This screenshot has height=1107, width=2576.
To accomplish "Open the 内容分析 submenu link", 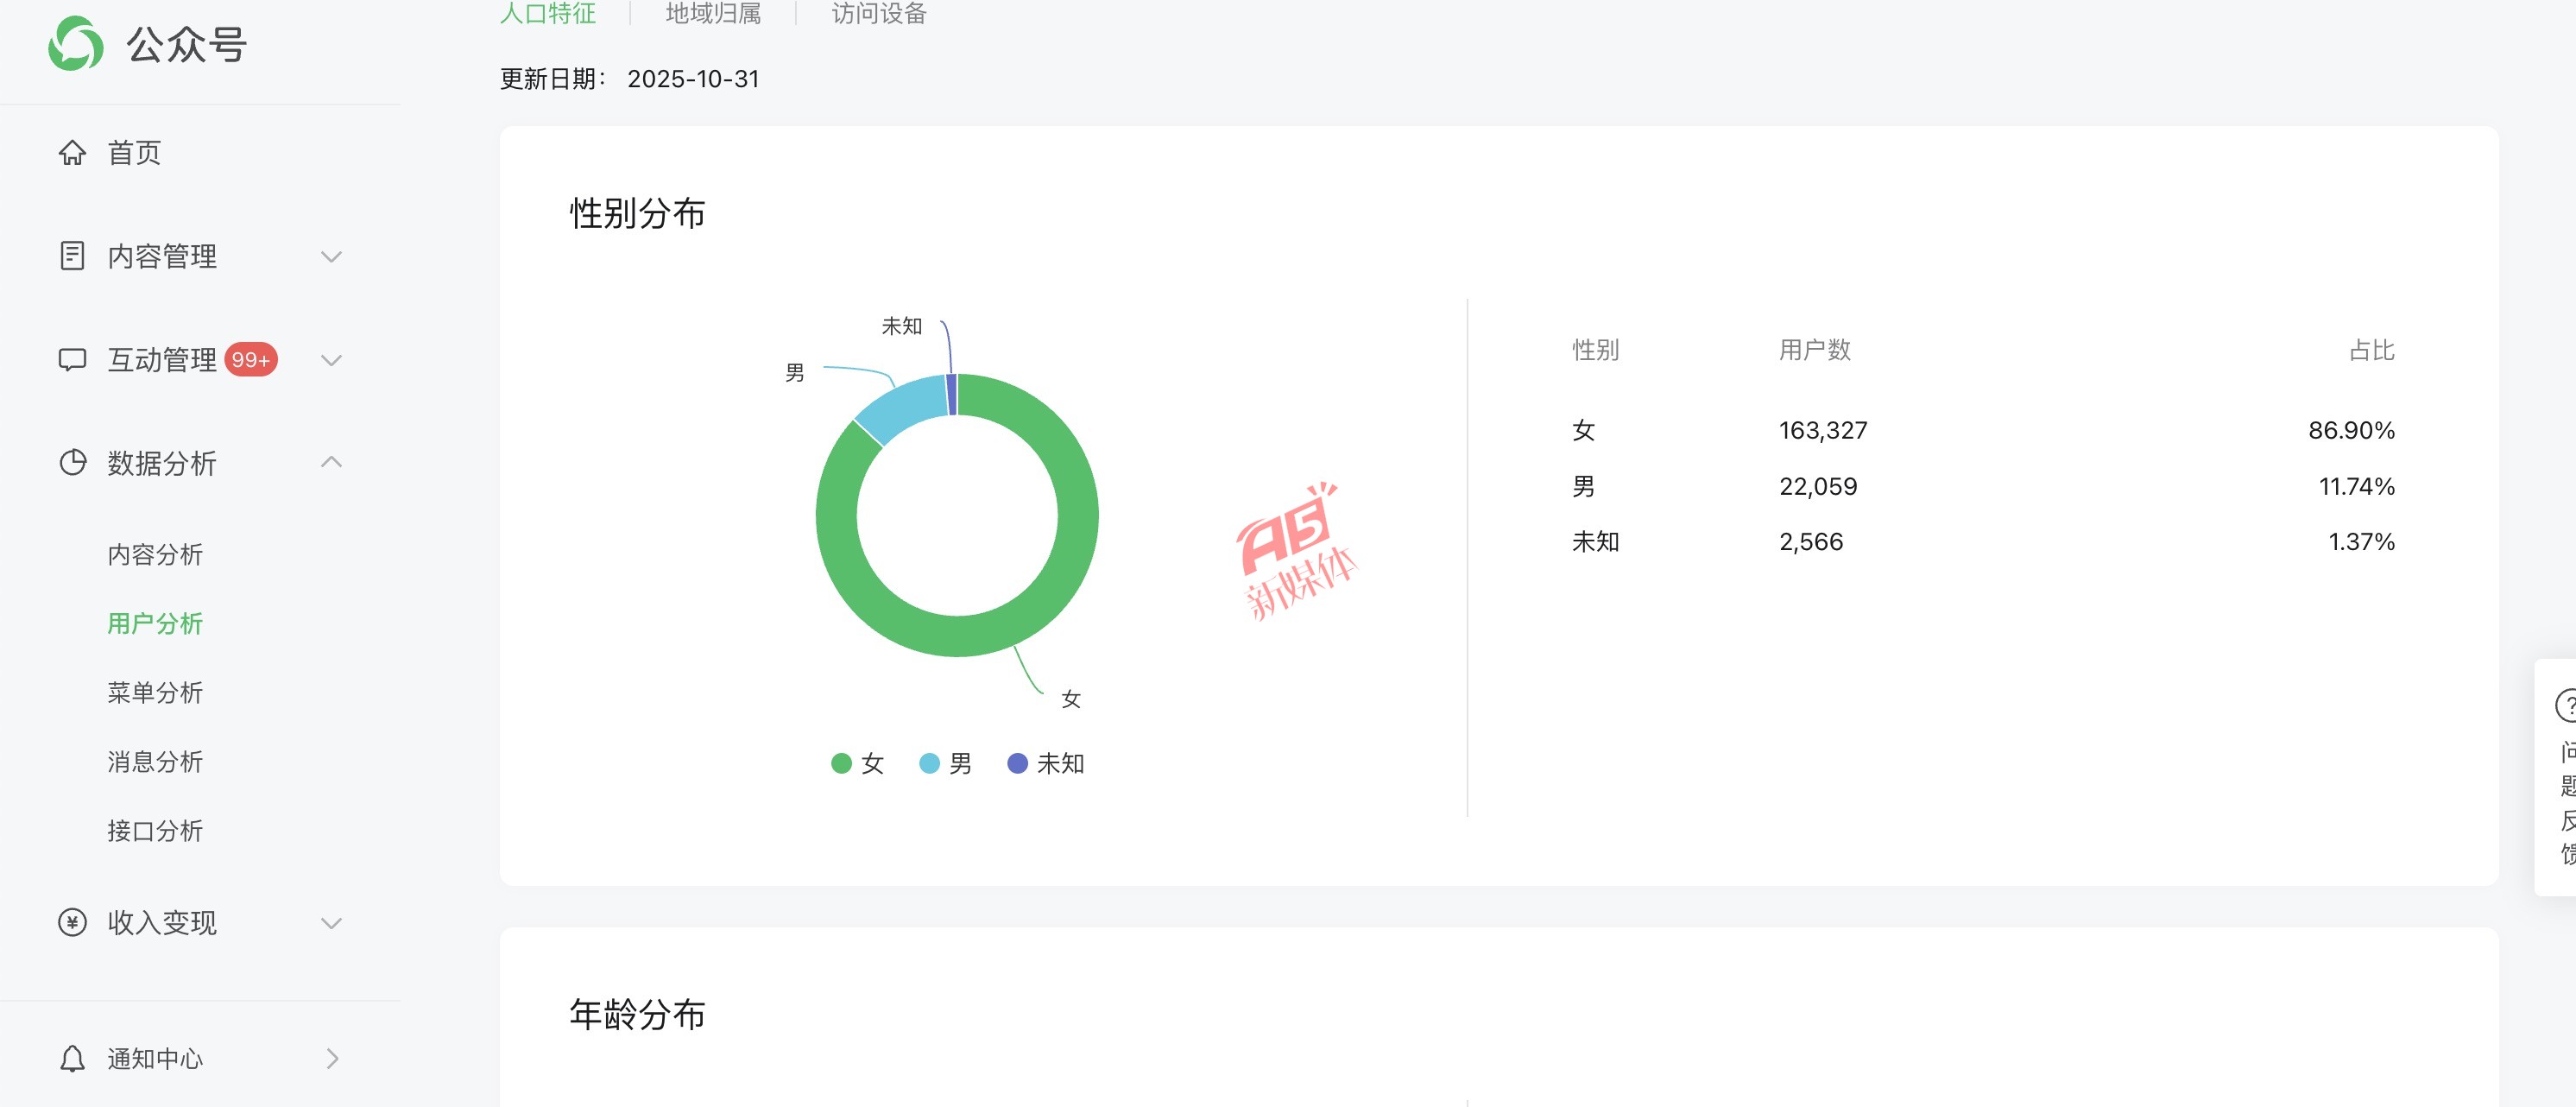I will [155, 555].
